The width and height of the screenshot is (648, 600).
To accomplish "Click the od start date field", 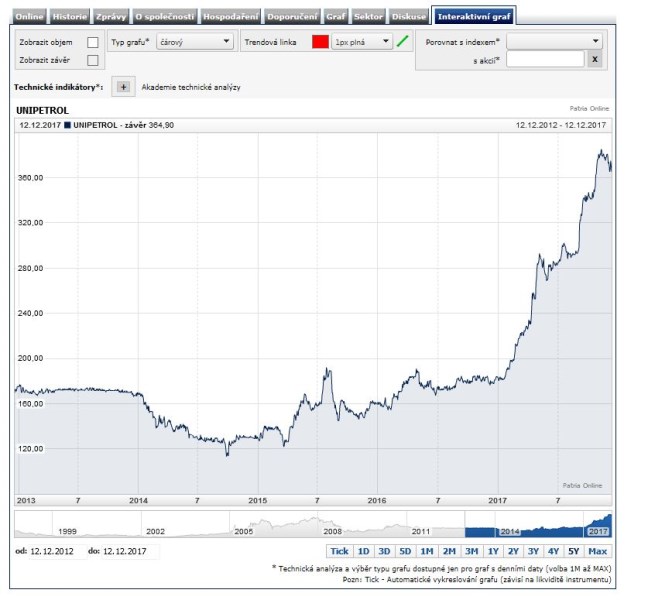I will tap(50, 550).
